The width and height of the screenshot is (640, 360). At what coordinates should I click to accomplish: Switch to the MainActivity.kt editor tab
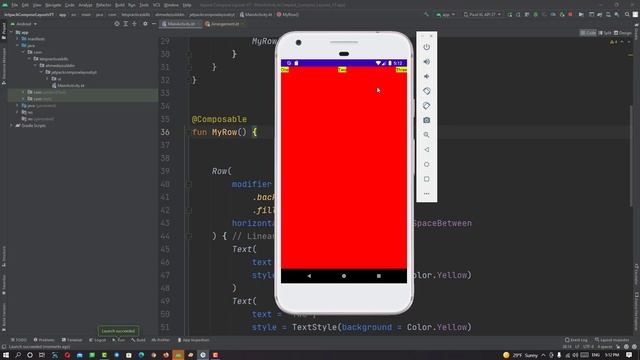[180, 24]
